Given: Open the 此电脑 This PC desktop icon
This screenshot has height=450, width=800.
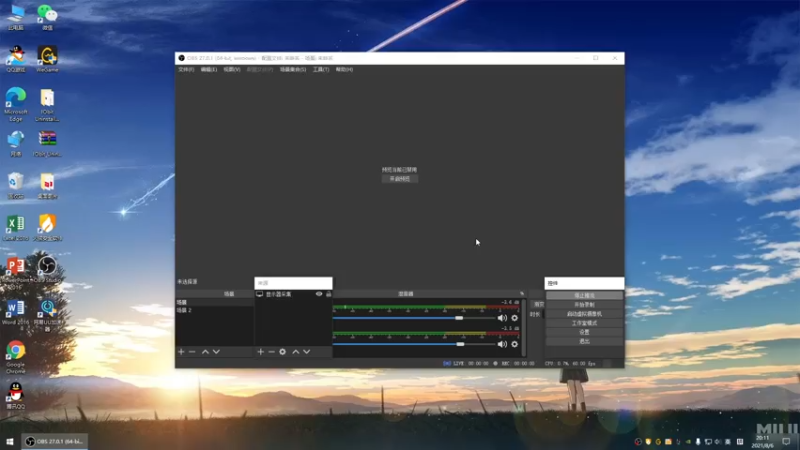Looking at the screenshot, I should tap(16, 17).
